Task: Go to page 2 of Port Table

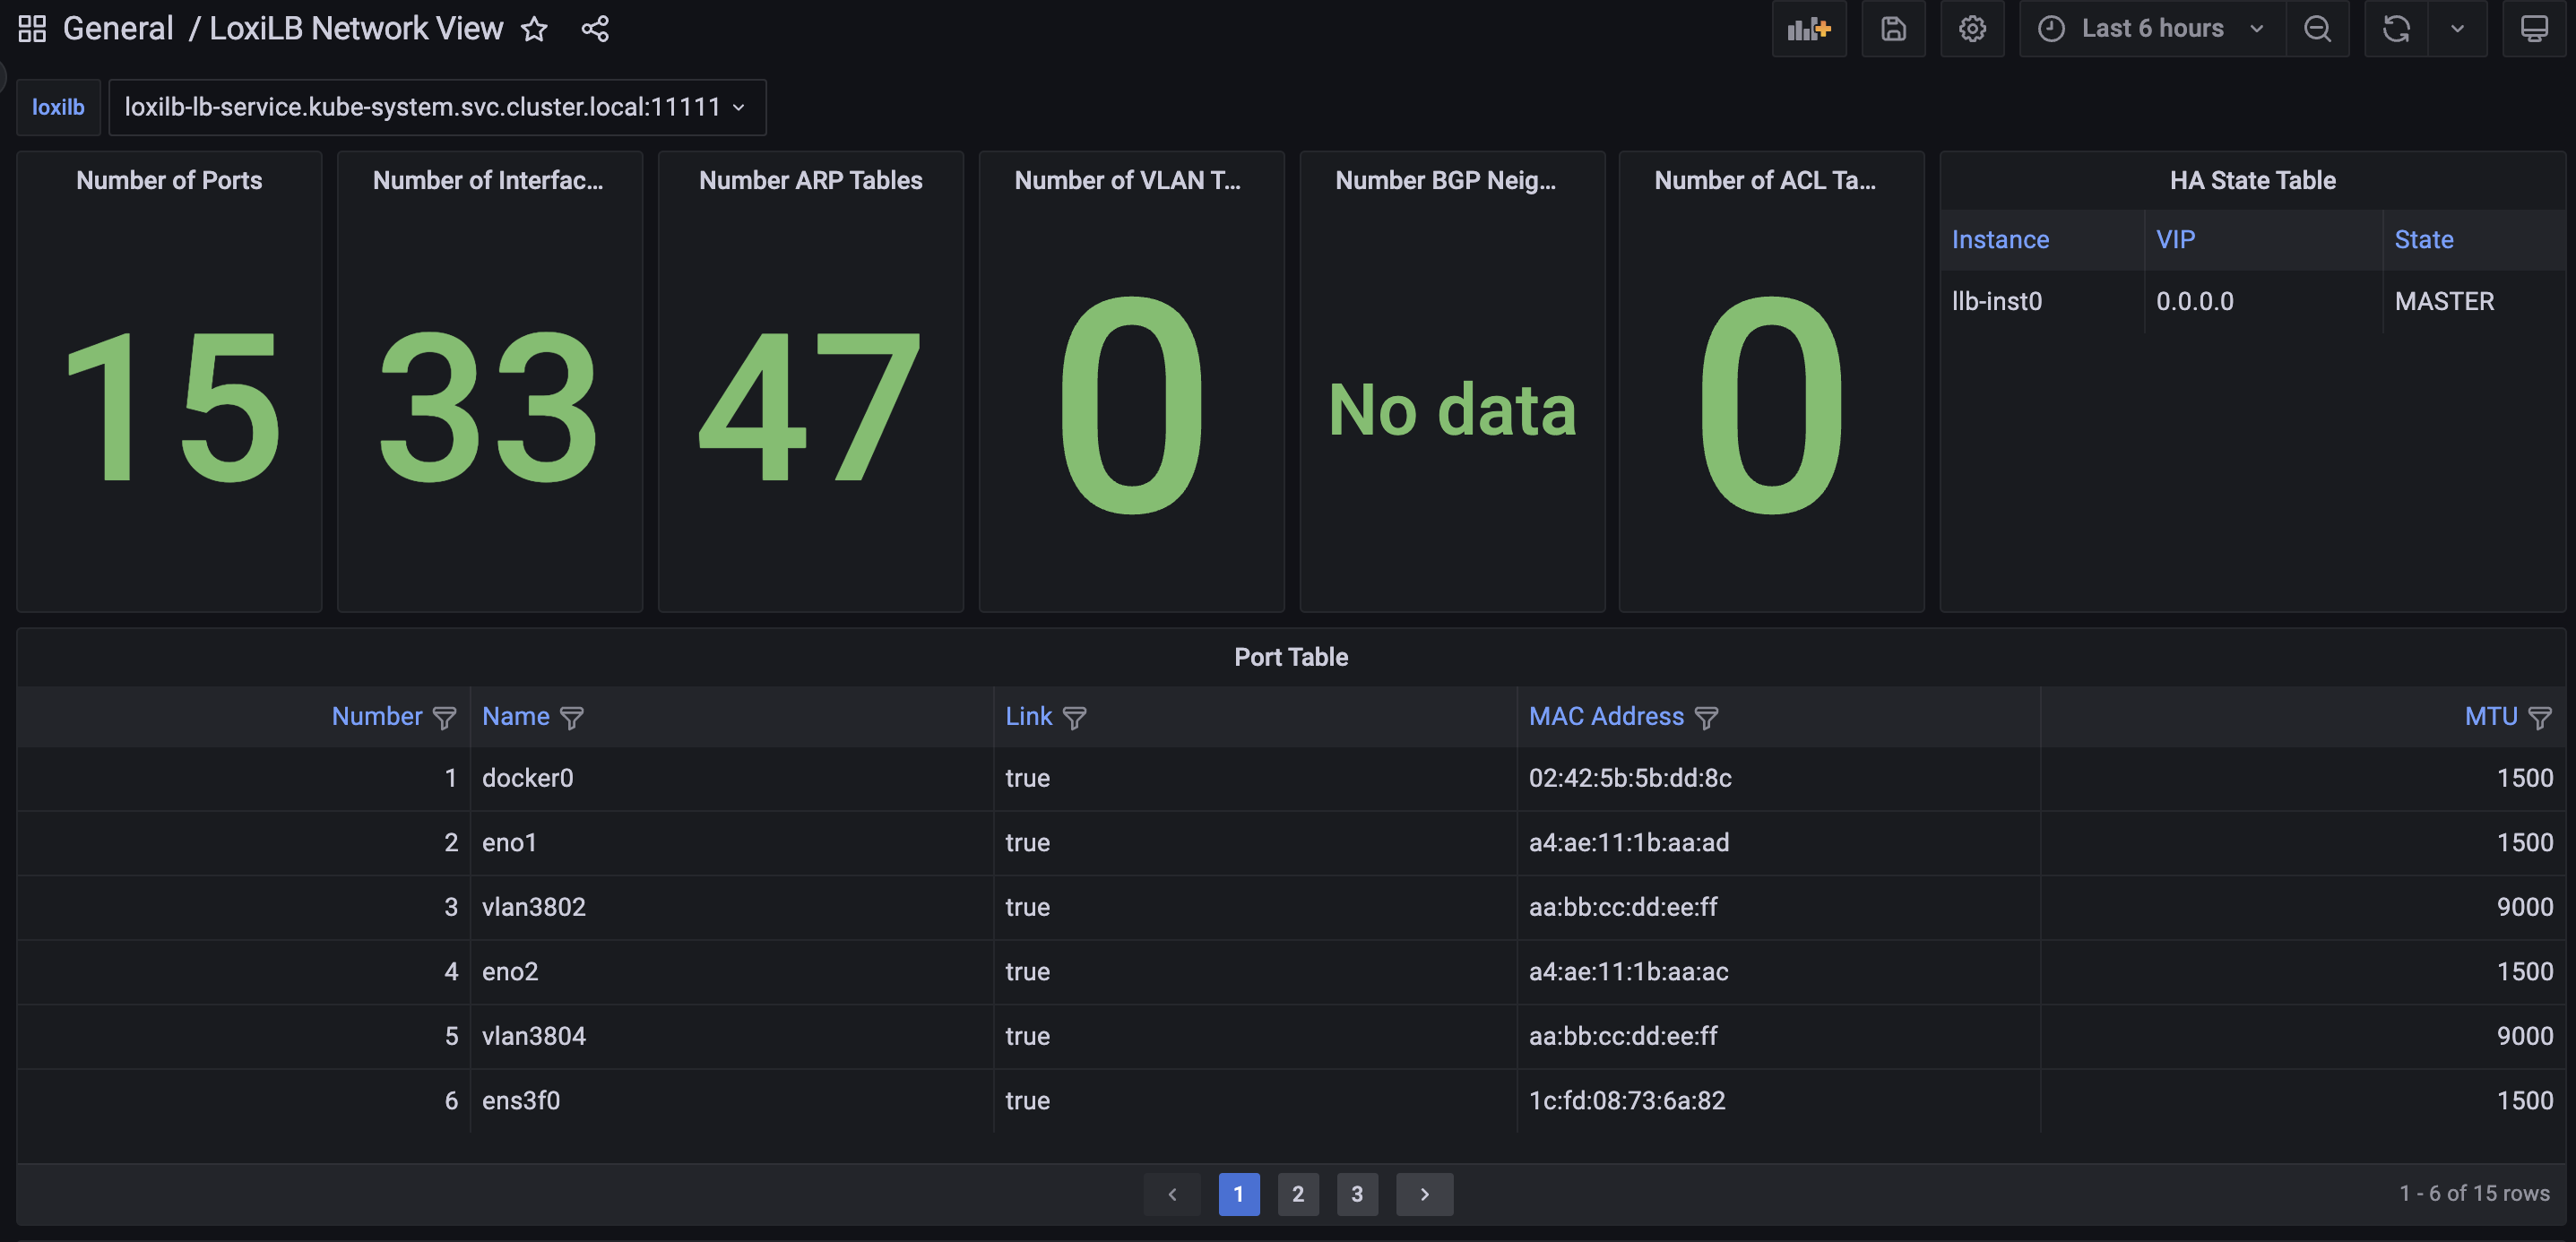Action: [x=1297, y=1194]
